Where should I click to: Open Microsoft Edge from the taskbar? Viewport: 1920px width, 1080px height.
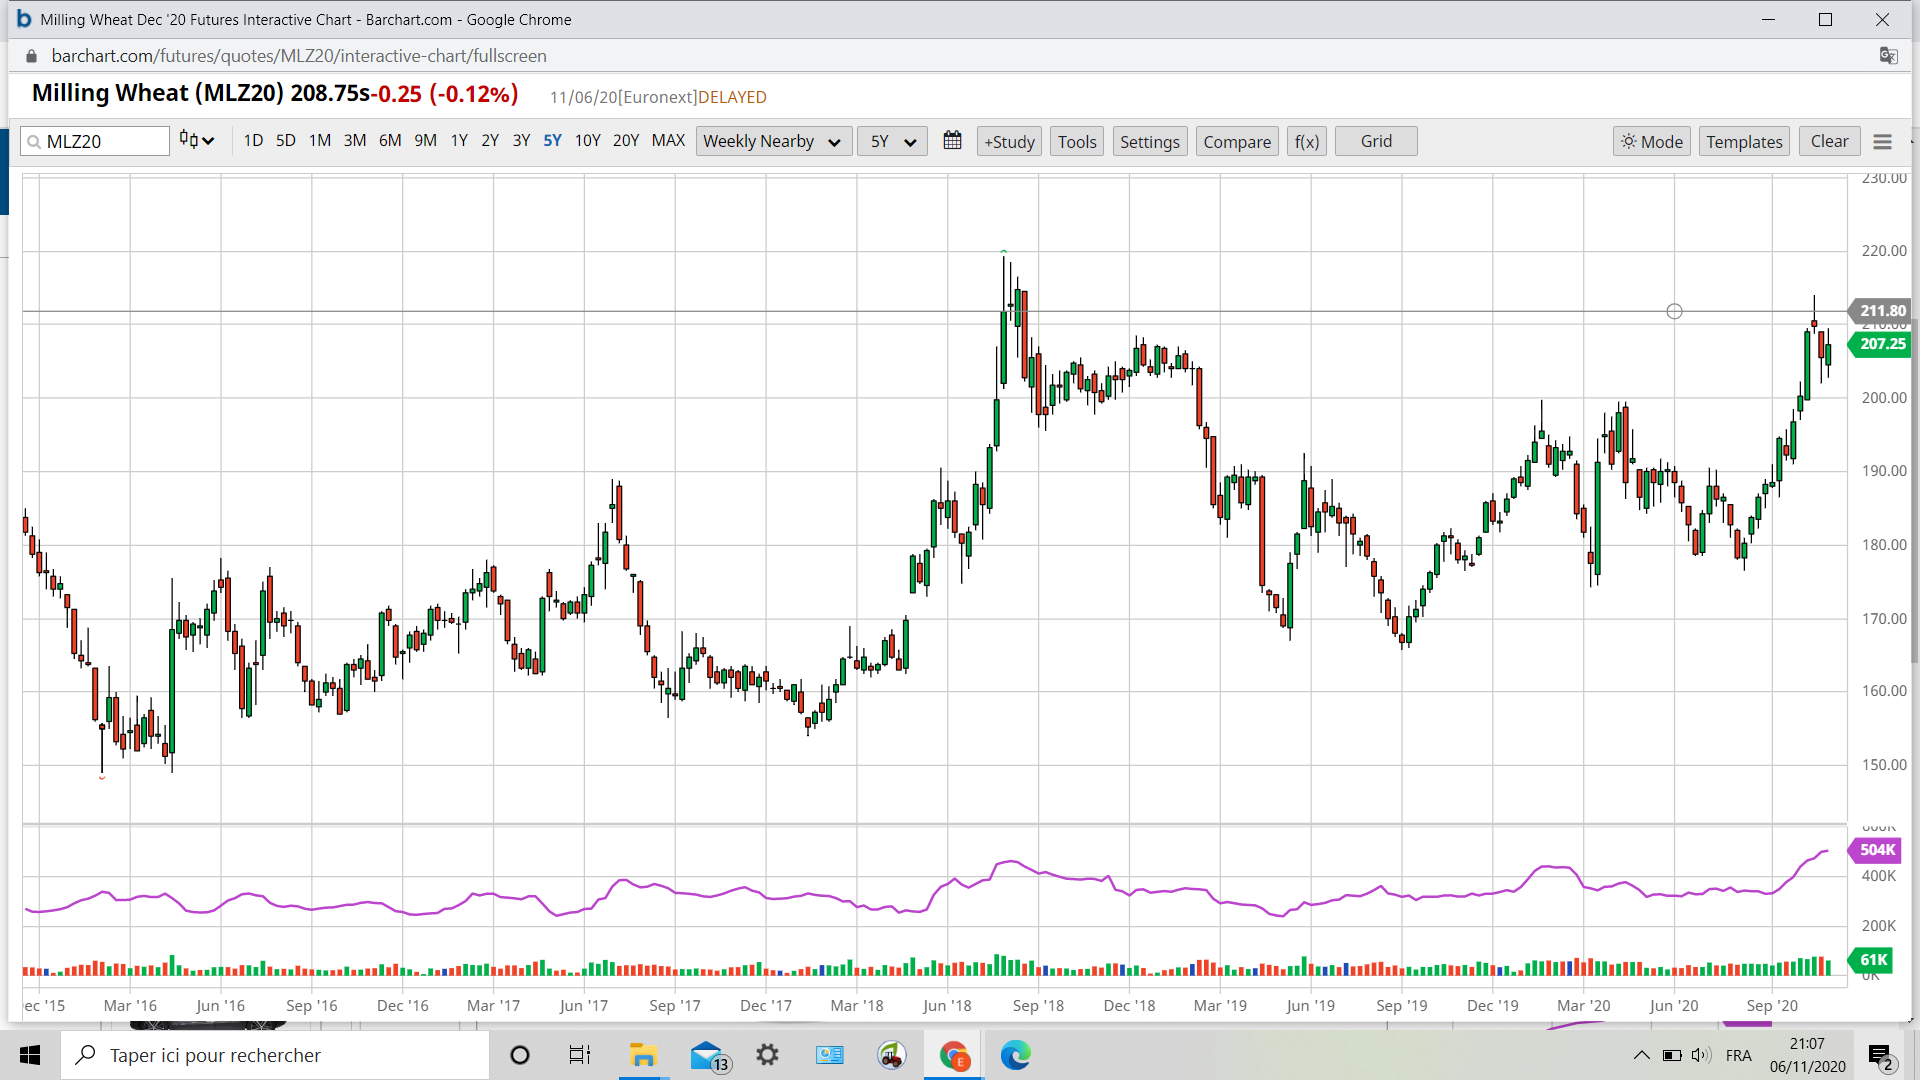[1015, 1055]
